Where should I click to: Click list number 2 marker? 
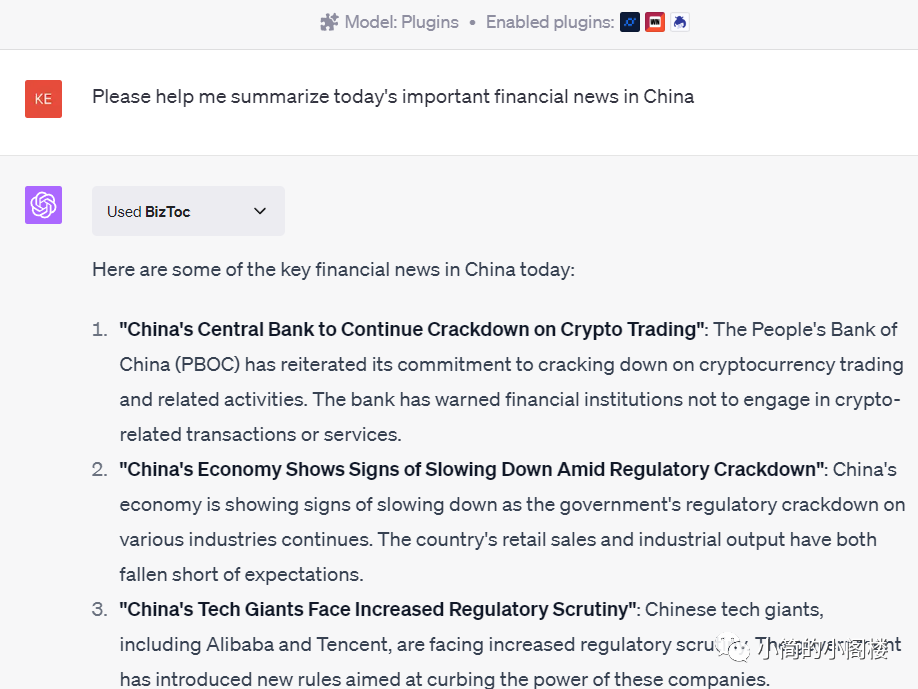[99, 470]
